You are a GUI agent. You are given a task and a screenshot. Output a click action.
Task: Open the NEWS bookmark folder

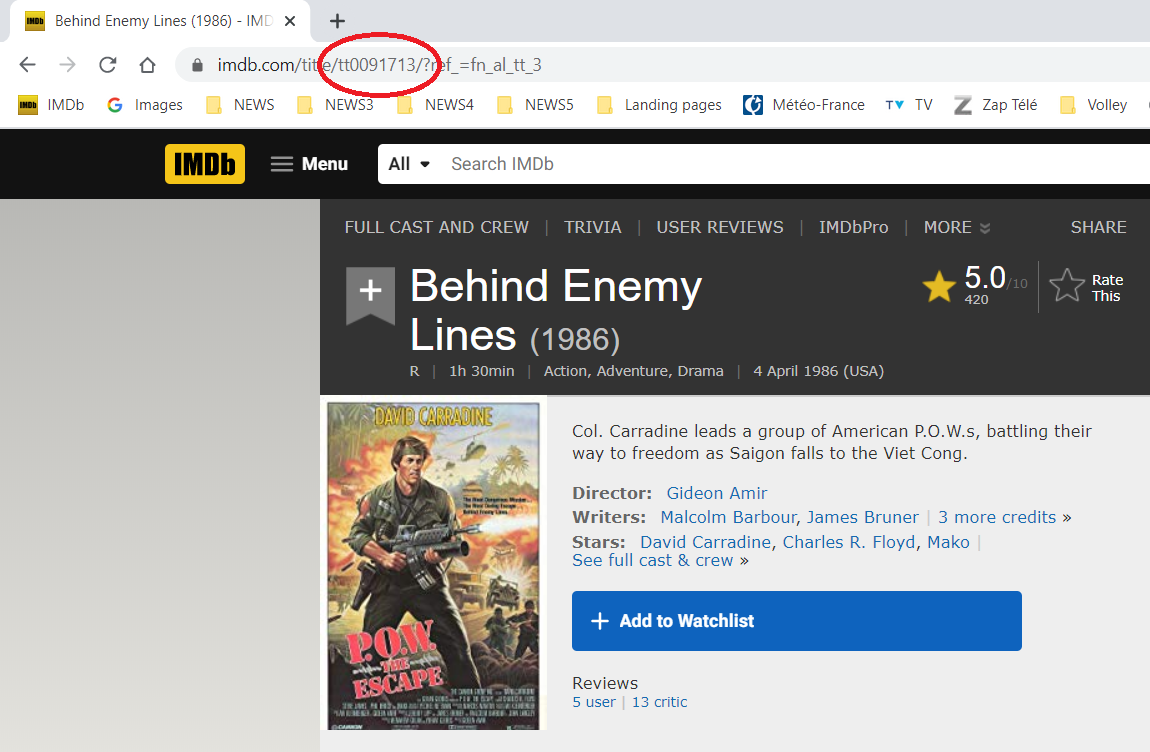coord(240,105)
